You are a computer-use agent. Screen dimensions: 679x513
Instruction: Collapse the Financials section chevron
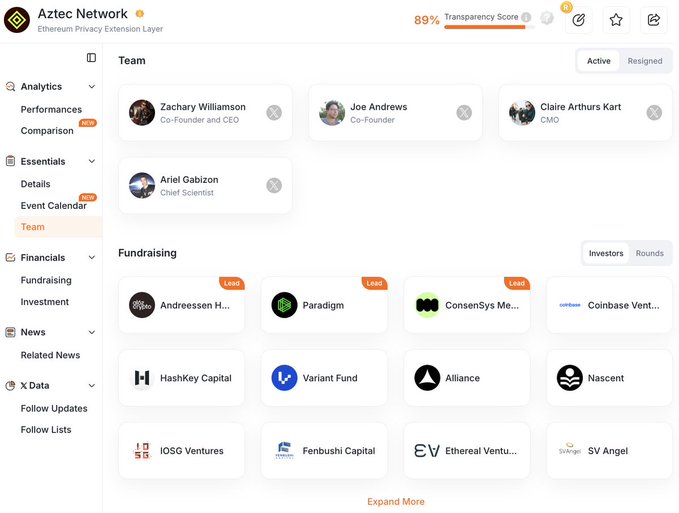92,258
